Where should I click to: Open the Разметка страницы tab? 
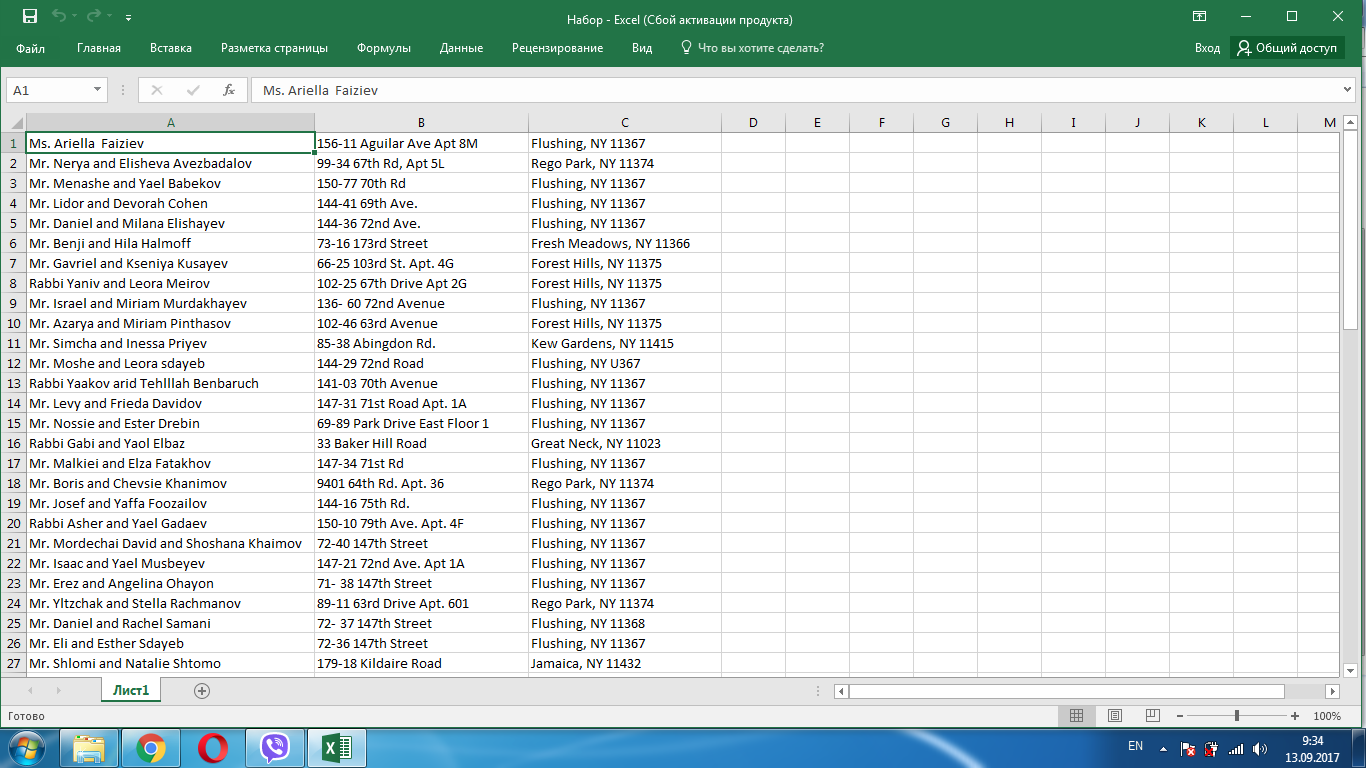(274, 48)
